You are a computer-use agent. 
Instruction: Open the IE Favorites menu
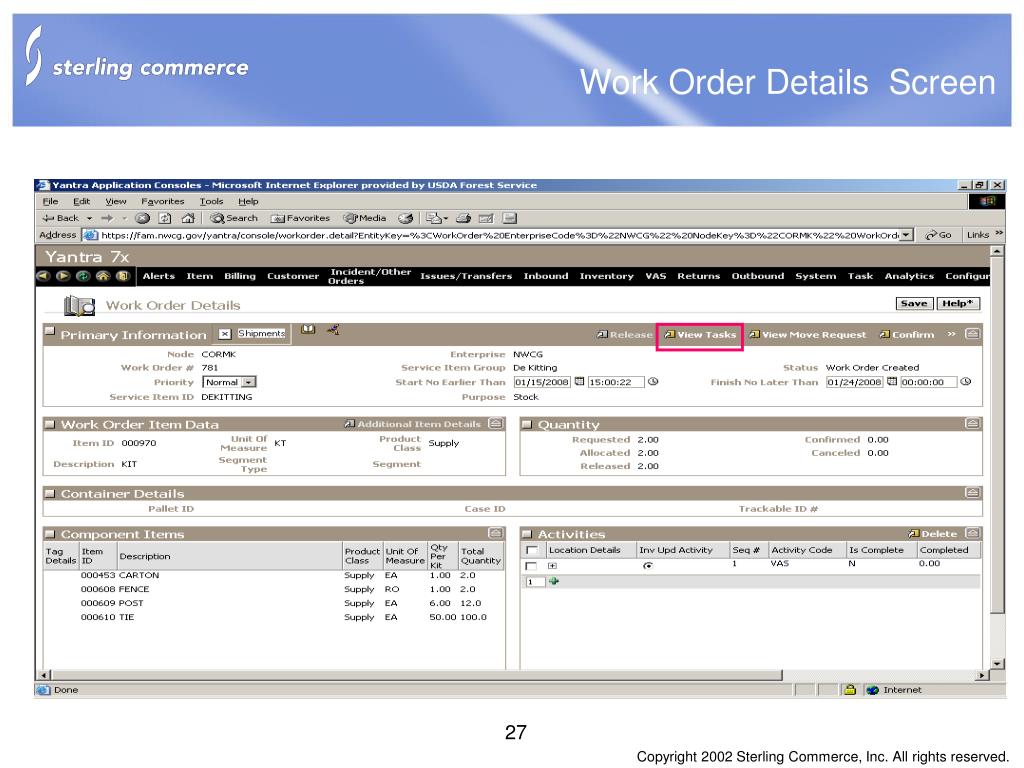click(x=163, y=201)
